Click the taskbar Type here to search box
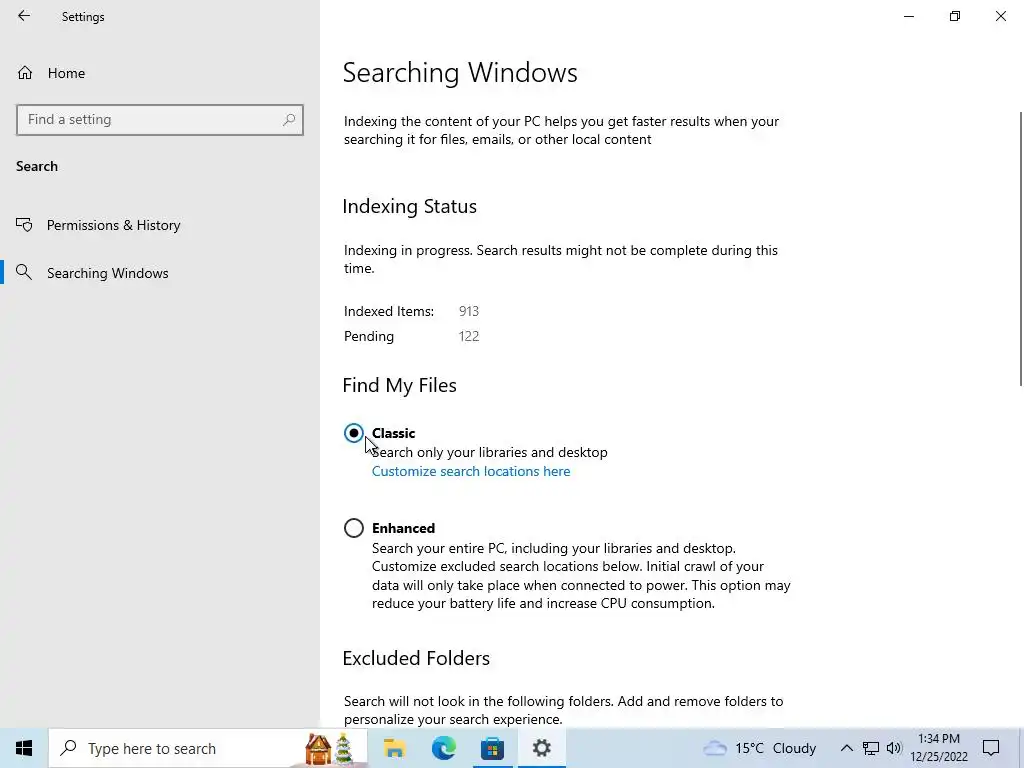The image size is (1024, 768). [208, 748]
